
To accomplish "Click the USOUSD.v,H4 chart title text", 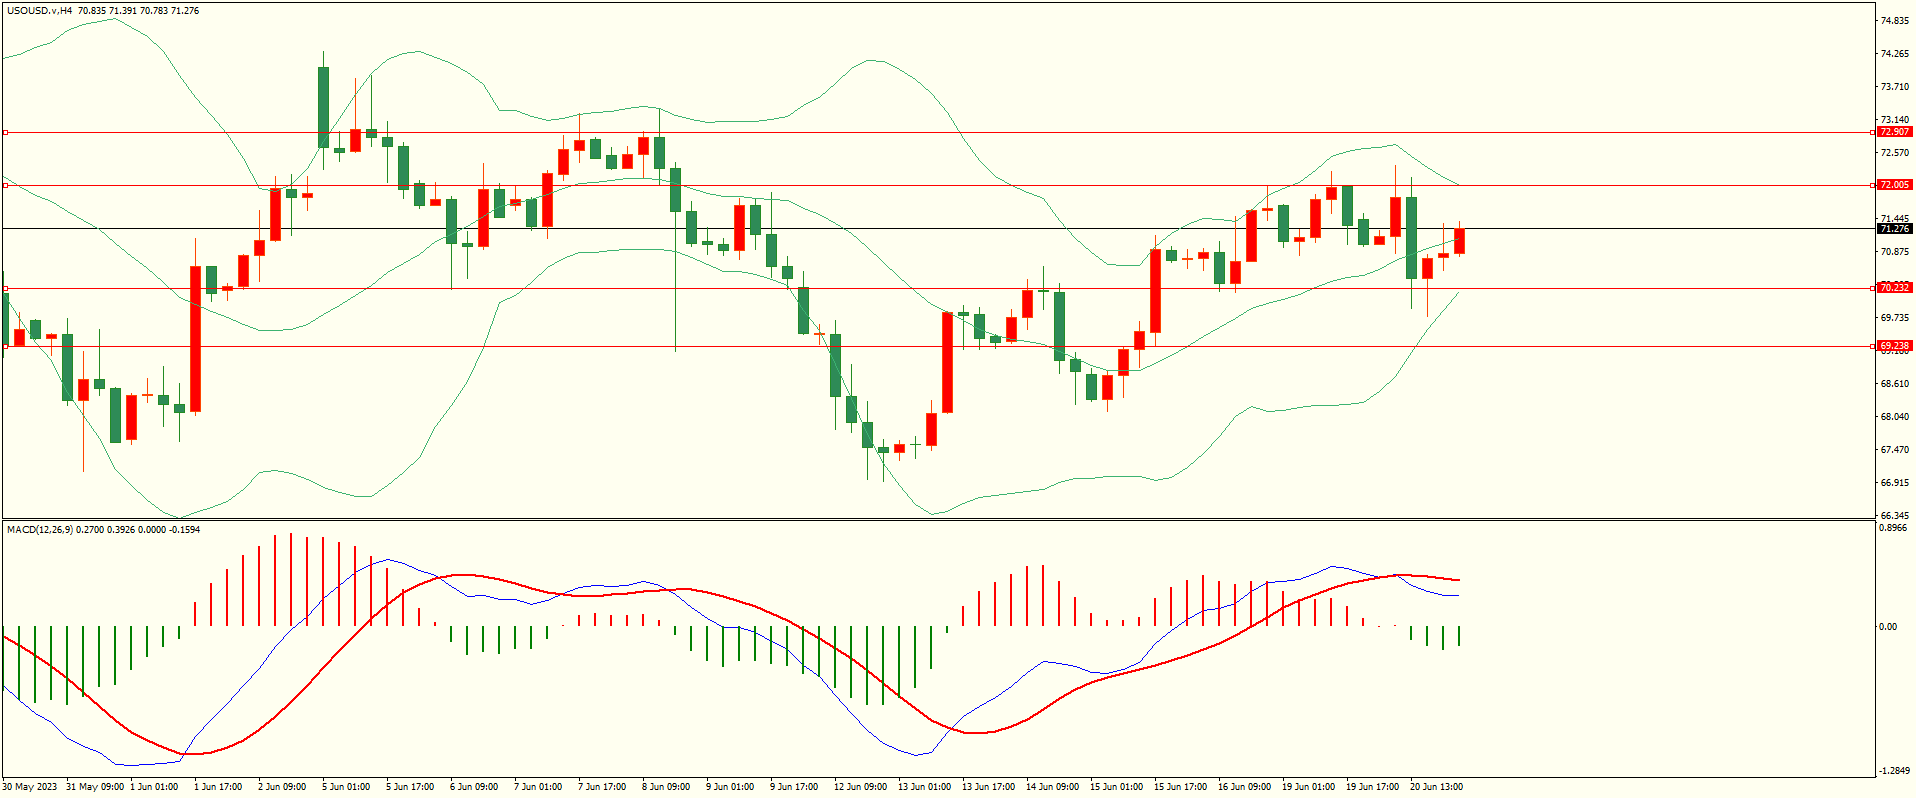I will tap(39, 11).
